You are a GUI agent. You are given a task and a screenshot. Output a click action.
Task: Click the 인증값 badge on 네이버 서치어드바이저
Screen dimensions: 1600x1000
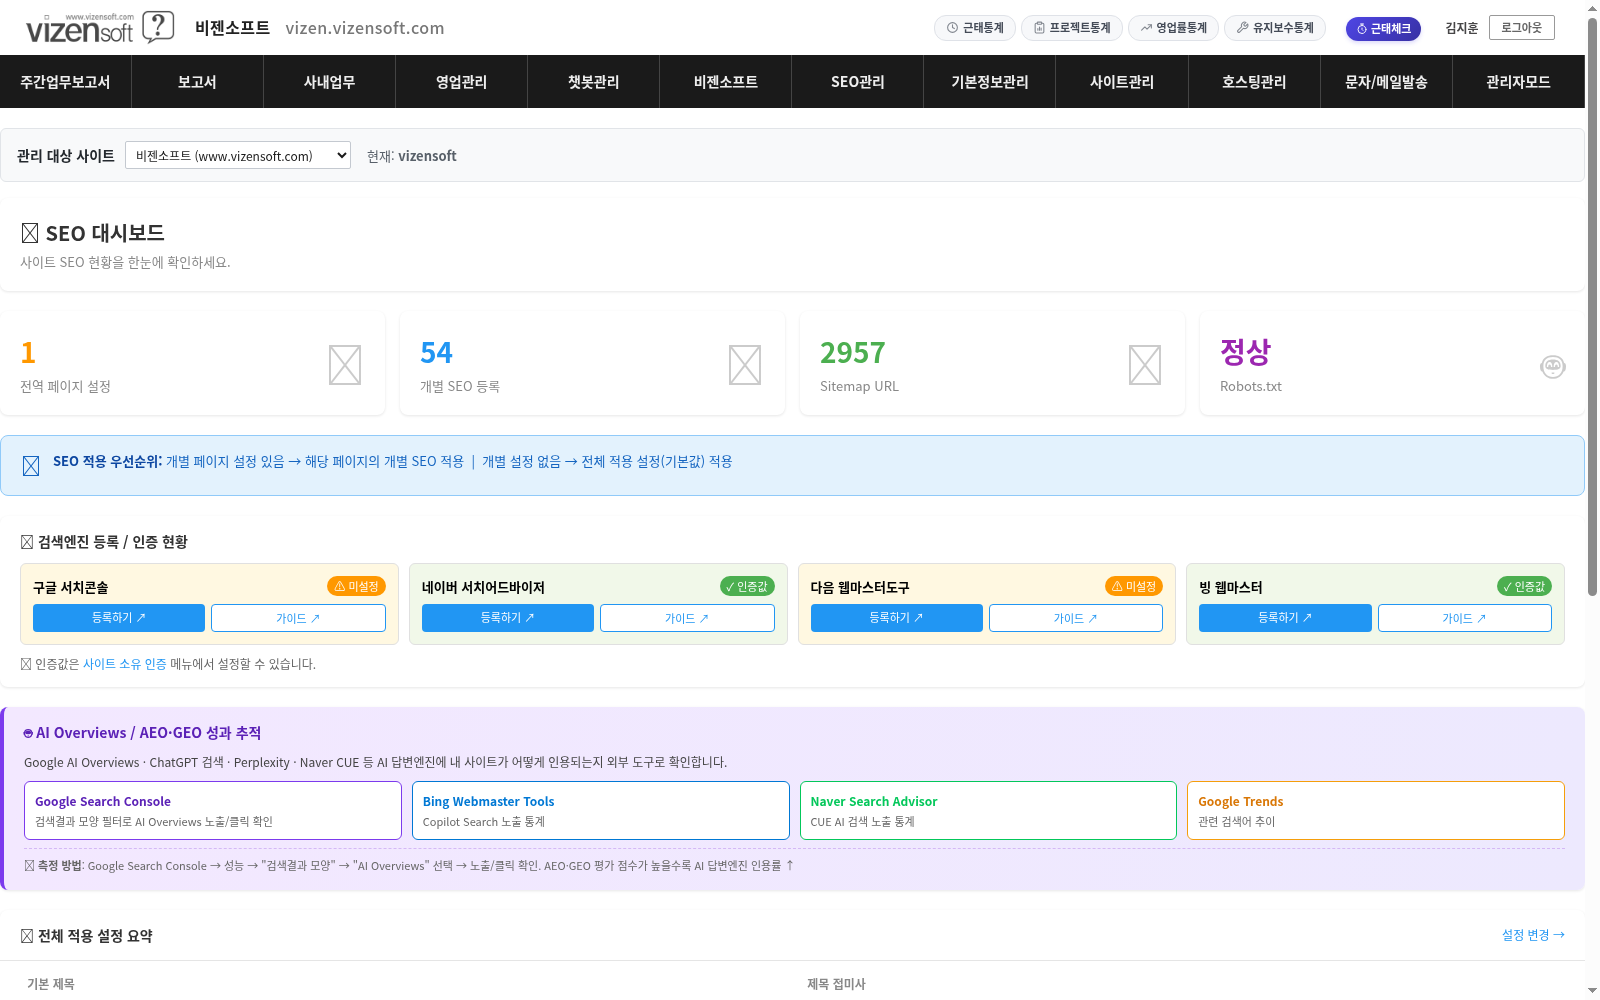point(747,586)
